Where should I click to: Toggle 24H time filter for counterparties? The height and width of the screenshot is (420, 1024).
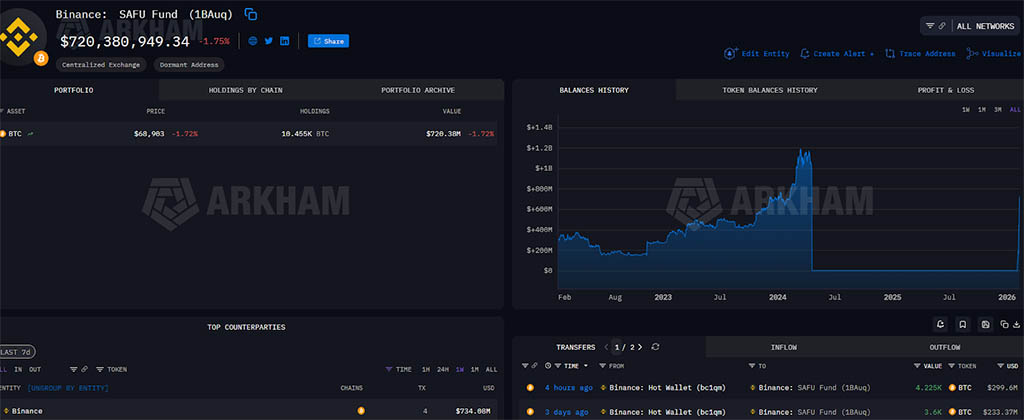click(x=443, y=369)
